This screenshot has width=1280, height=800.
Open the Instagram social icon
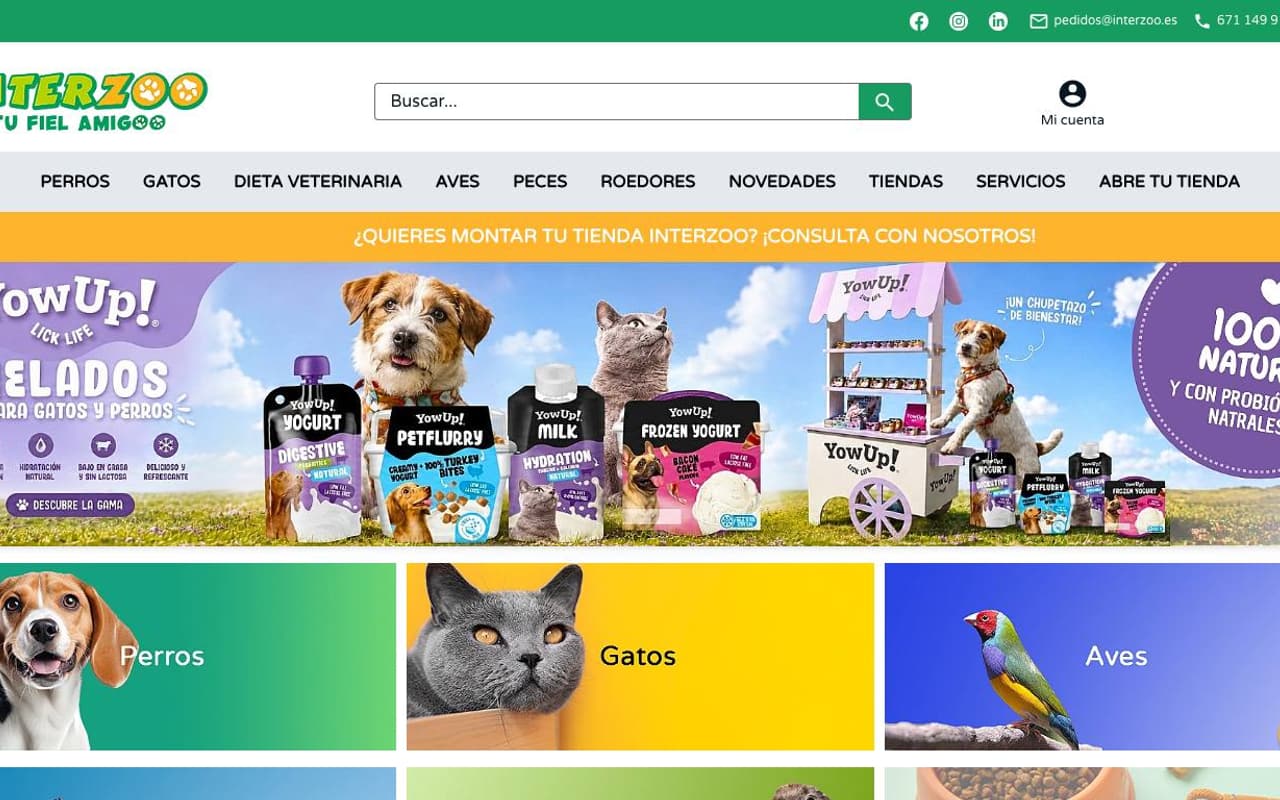(x=959, y=21)
